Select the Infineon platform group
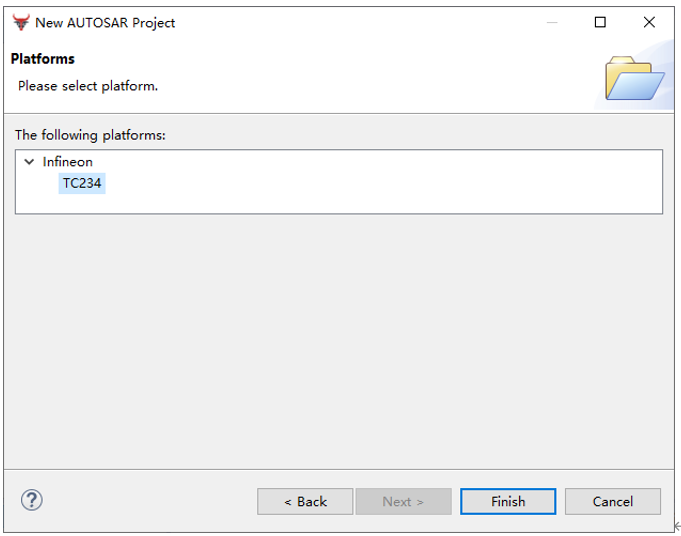The image size is (681, 536). tap(67, 162)
